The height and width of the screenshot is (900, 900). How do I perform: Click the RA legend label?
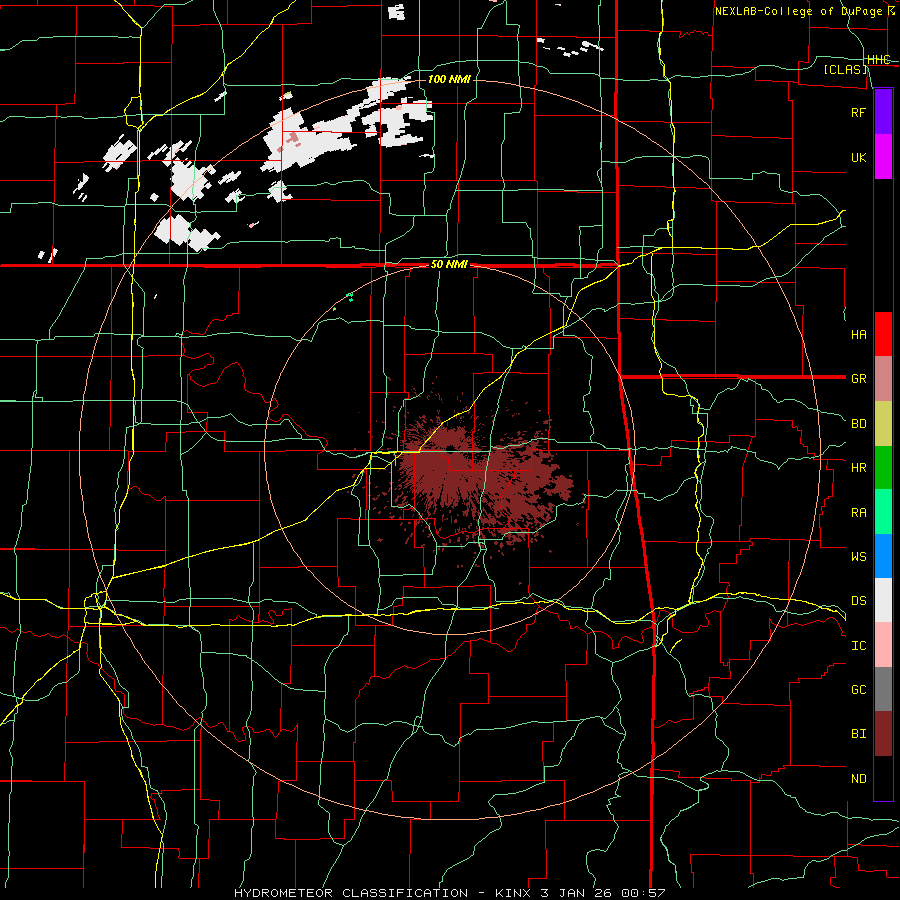858,513
